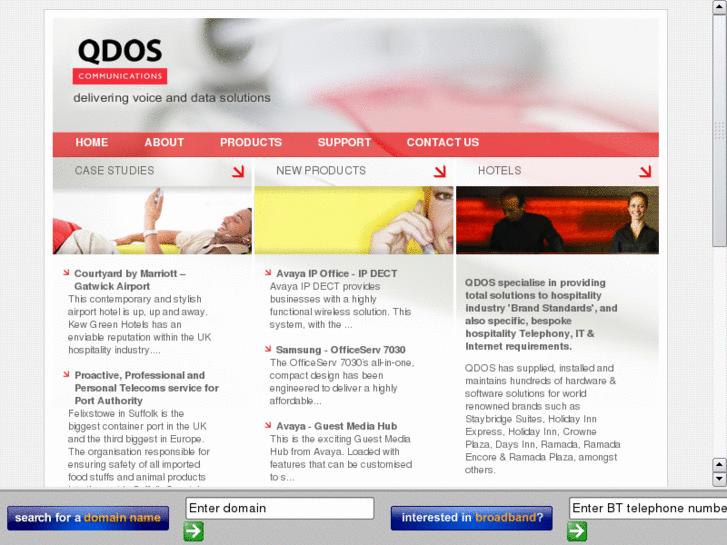The image size is (727, 545).
Task: Open the CONTACT US menu item
Action: (x=443, y=142)
